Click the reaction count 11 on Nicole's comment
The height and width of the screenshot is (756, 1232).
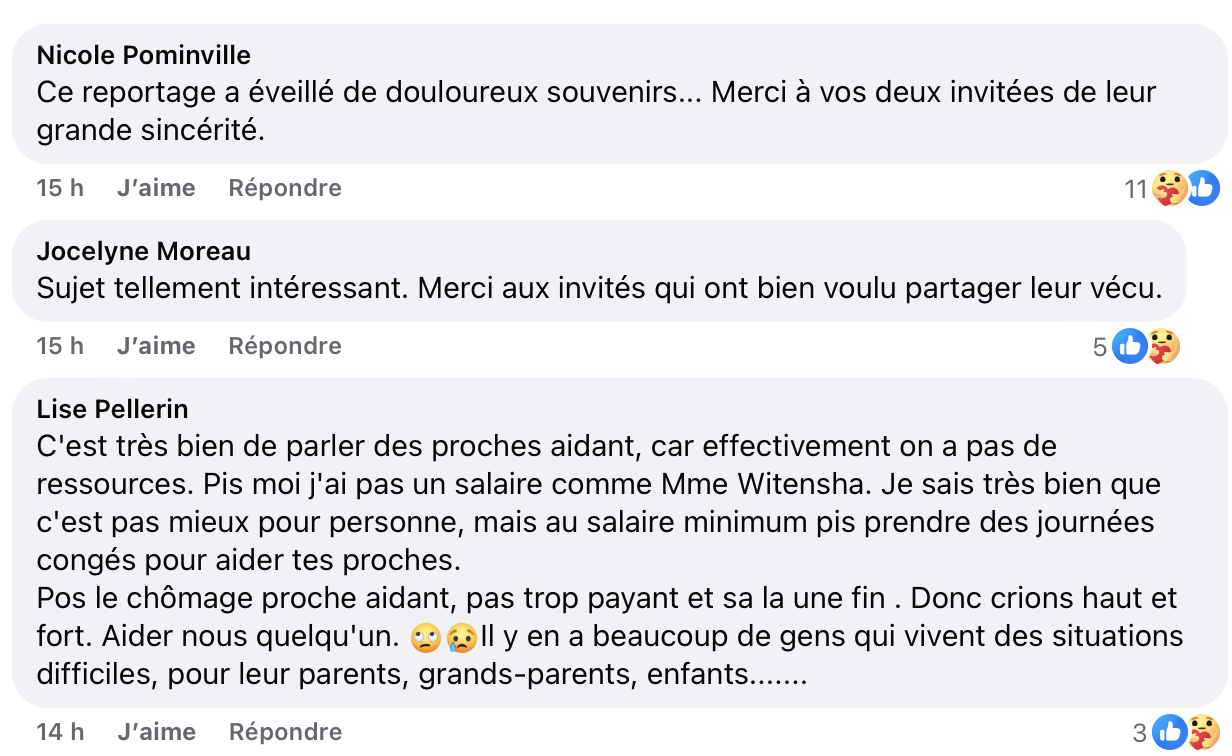[1137, 186]
